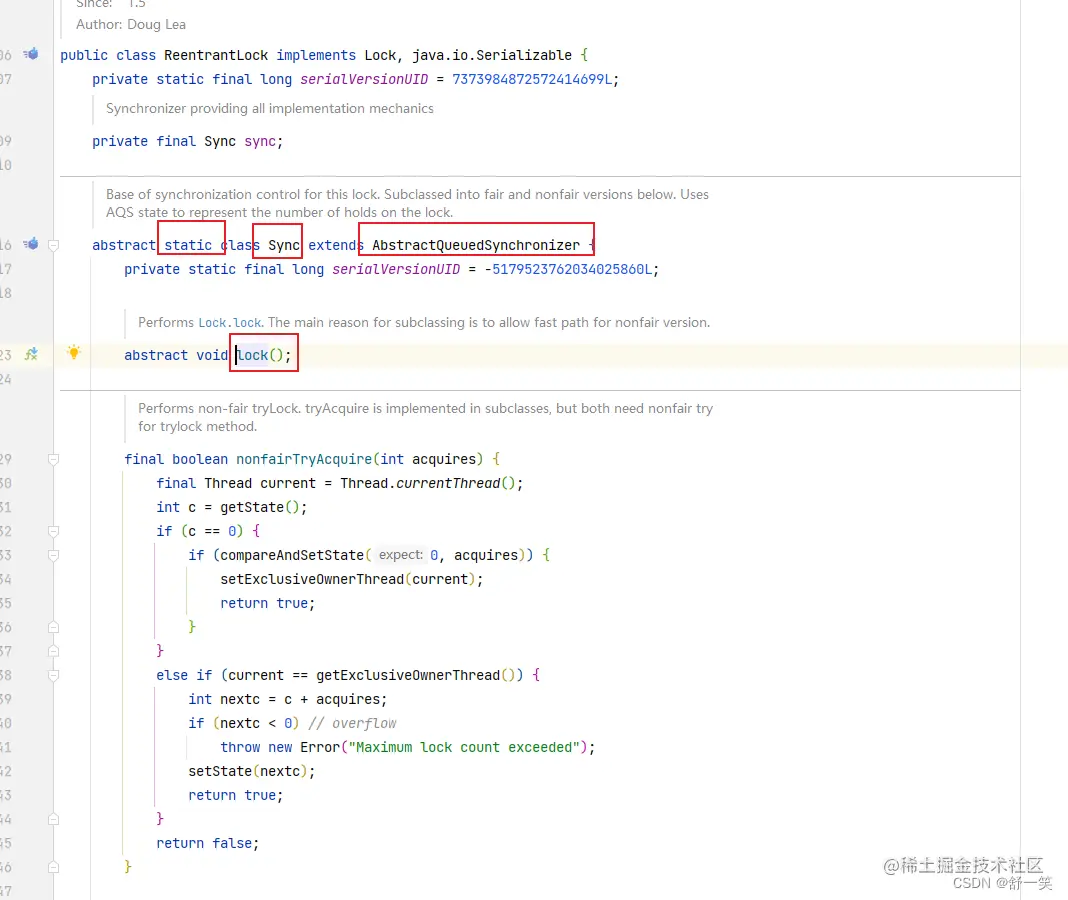This screenshot has height=900, width=1068.
Task: Collapse the else if getExclusiveOwnerThread block
Action: (53, 675)
